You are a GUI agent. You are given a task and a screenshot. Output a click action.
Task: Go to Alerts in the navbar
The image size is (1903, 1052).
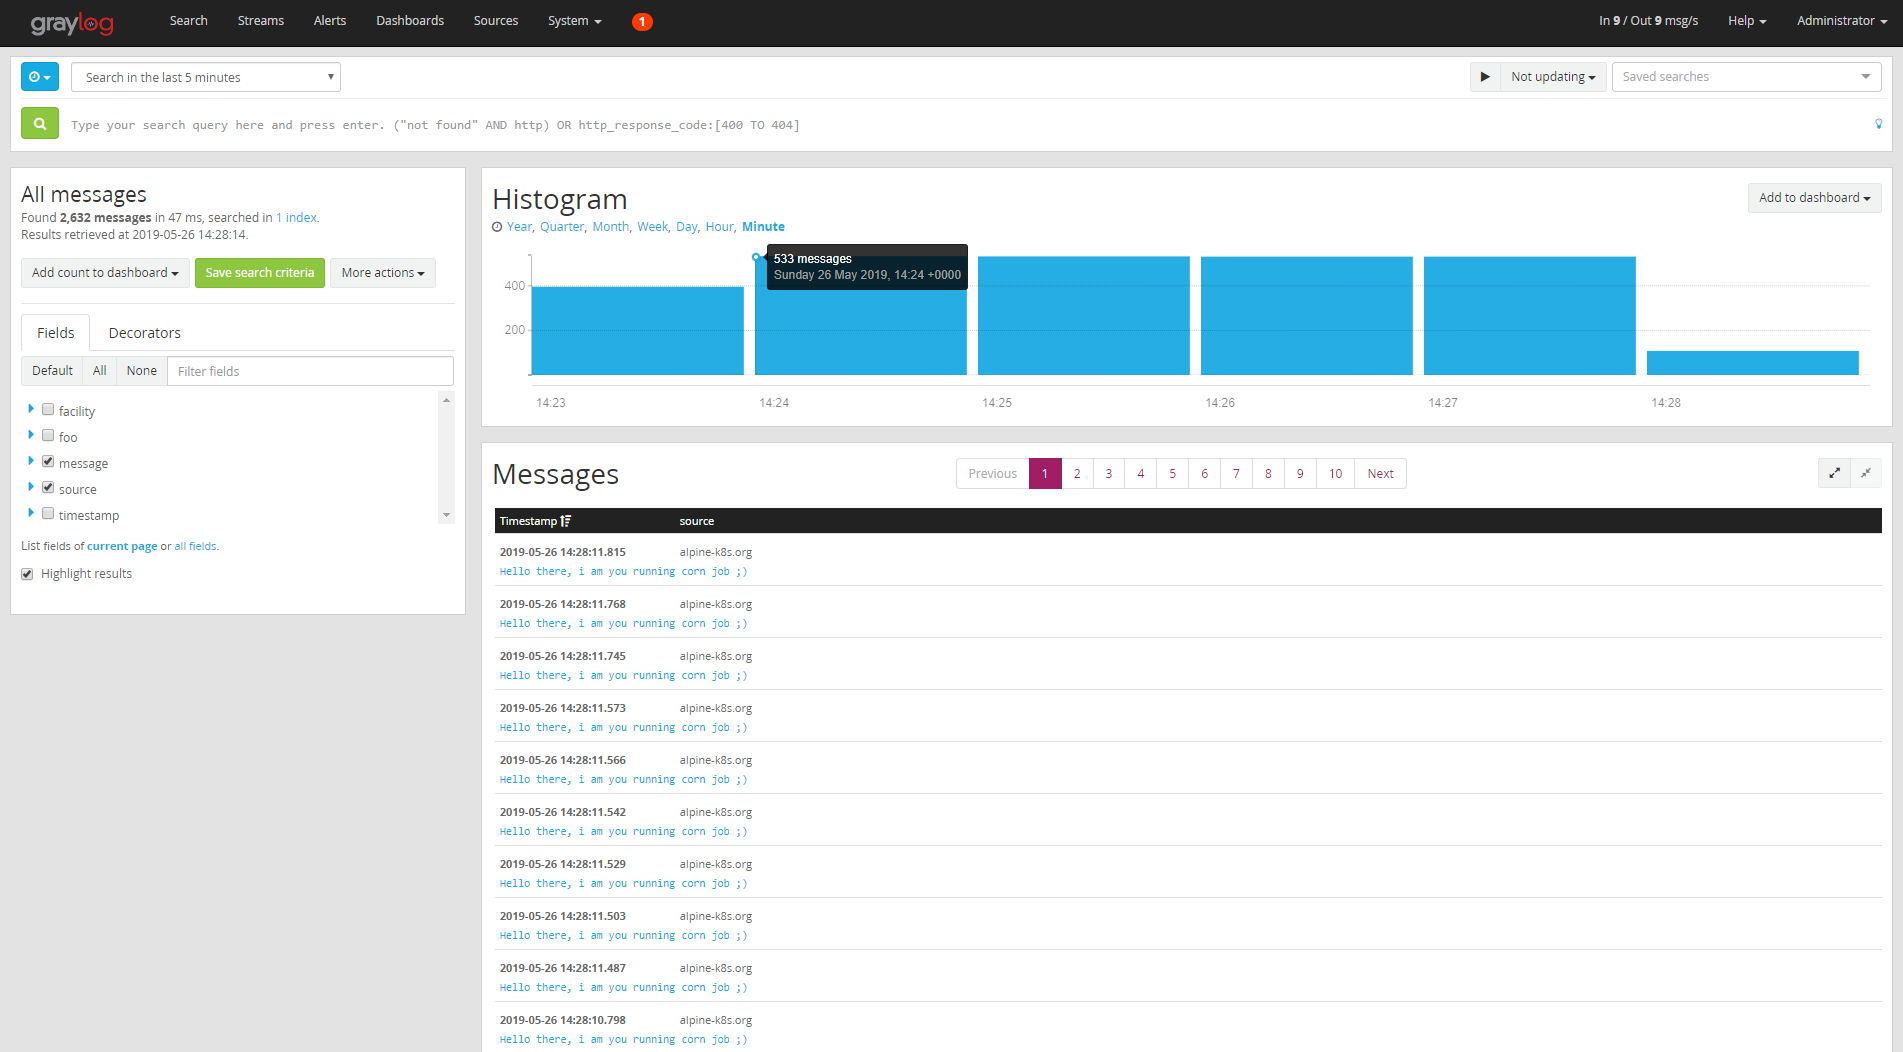pyautogui.click(x=329, y=21)
